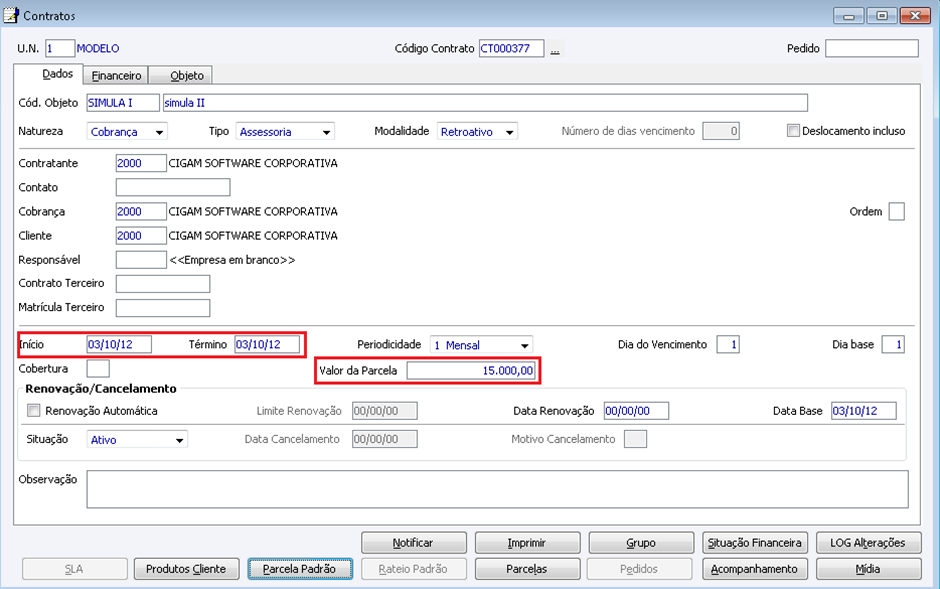This screenshot has height=589, width=940.
Task: Click the SLA button
Action: click(x=74, y=569)
